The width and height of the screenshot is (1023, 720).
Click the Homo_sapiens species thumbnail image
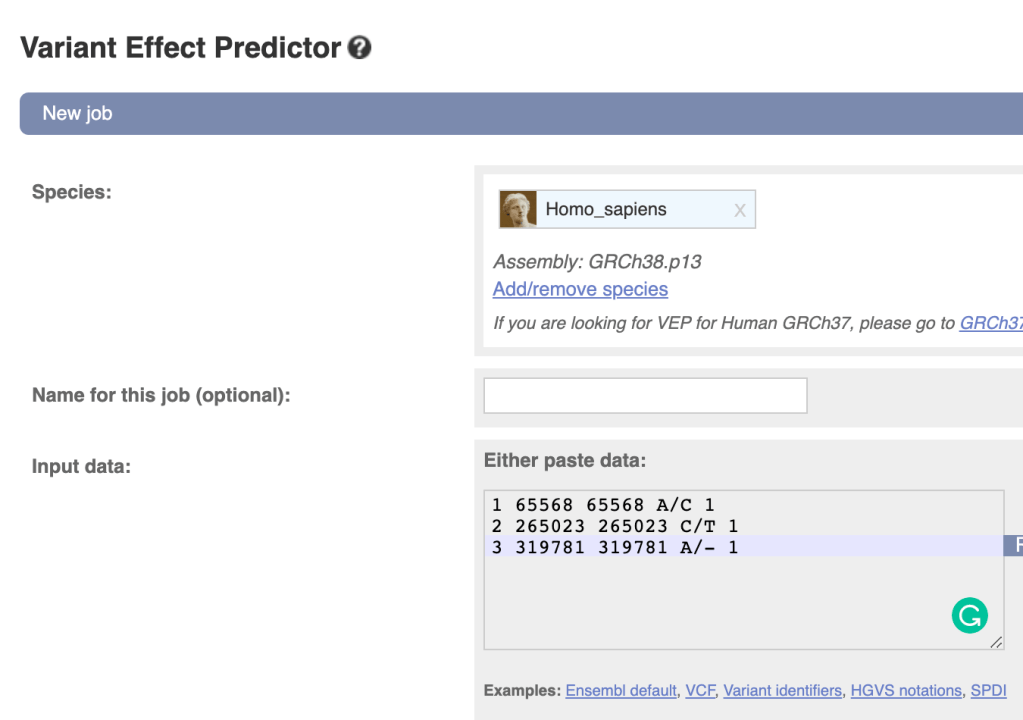click(x=518, y=210)
